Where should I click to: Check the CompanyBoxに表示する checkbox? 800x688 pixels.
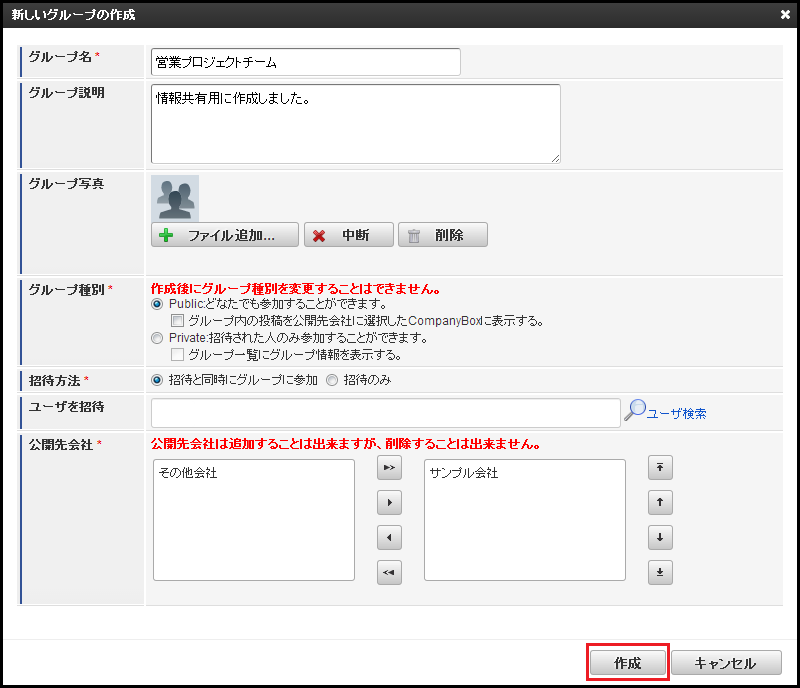[x=178, y=321]
